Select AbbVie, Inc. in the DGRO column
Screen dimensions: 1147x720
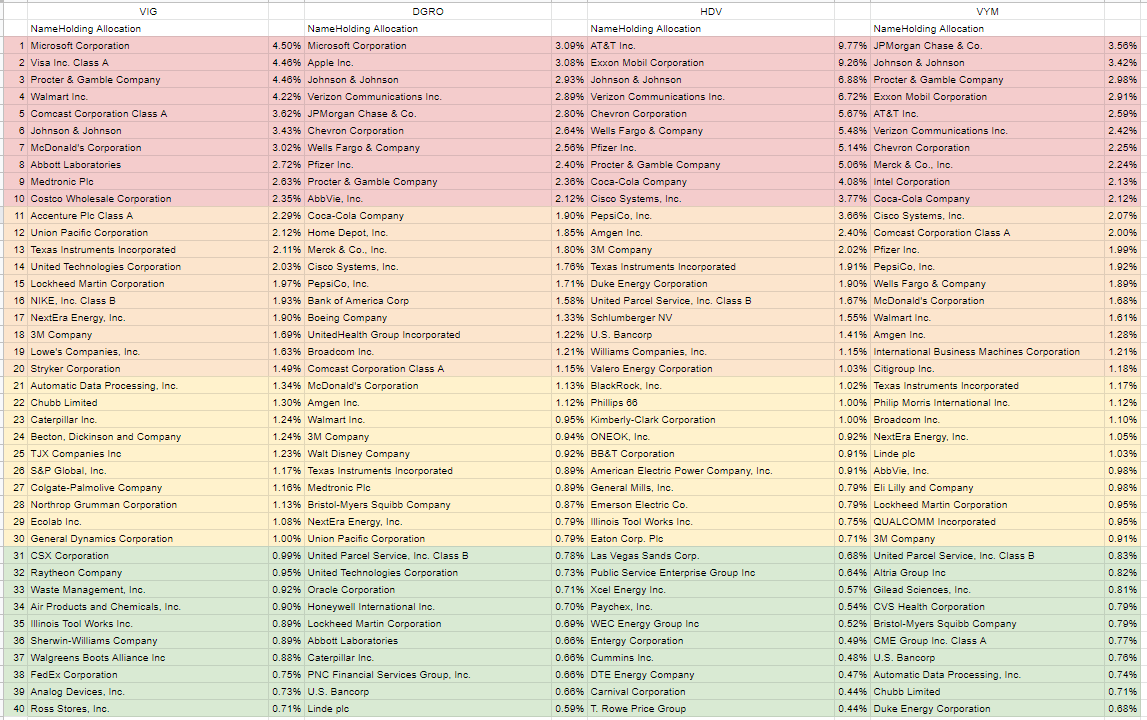coord(427,198)
